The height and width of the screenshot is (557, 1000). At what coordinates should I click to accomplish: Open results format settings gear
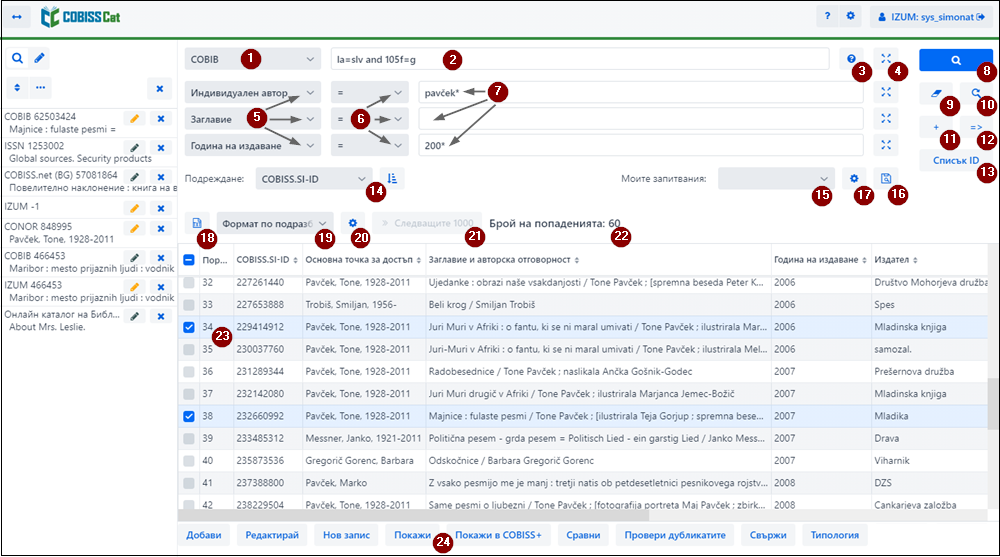[x=353, y=223]
